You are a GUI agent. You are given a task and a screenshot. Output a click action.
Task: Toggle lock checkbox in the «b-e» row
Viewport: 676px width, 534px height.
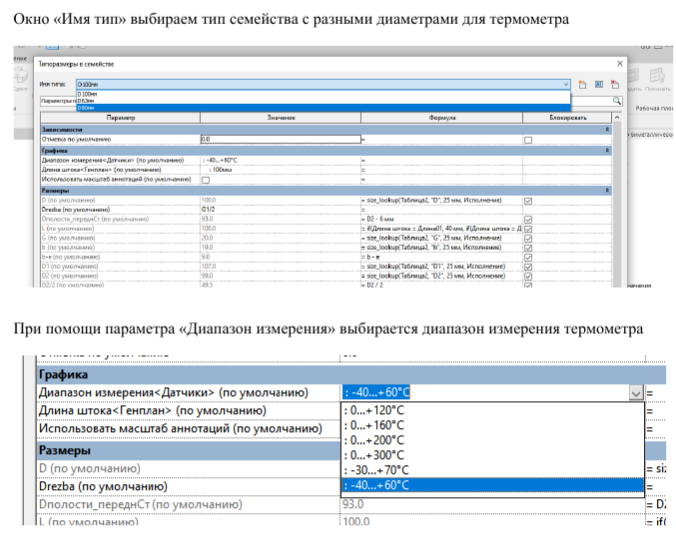click(x=528, y=258)
